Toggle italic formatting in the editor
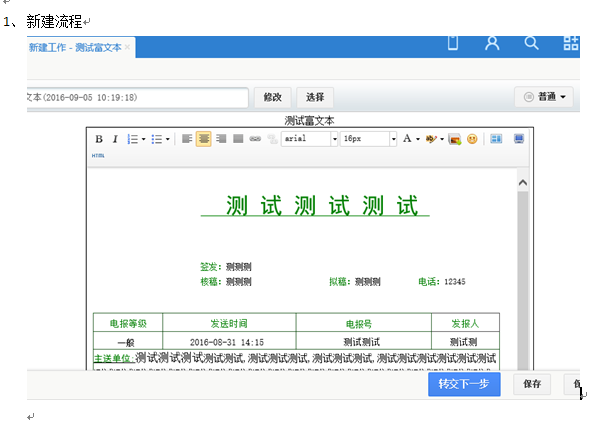 pos(115,139)
